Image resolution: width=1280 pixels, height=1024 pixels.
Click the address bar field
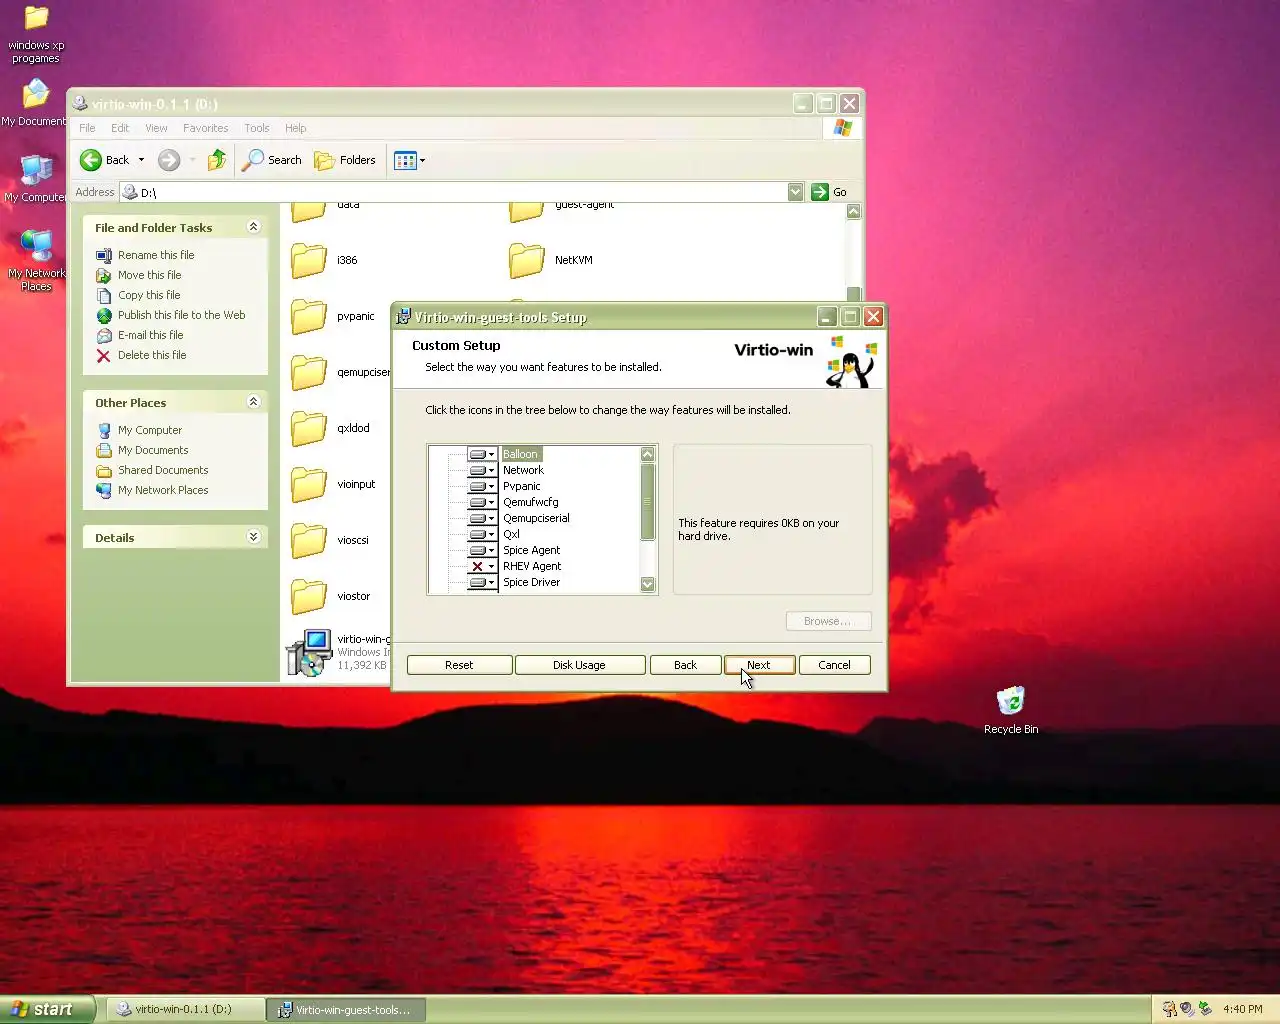point(455,192)
